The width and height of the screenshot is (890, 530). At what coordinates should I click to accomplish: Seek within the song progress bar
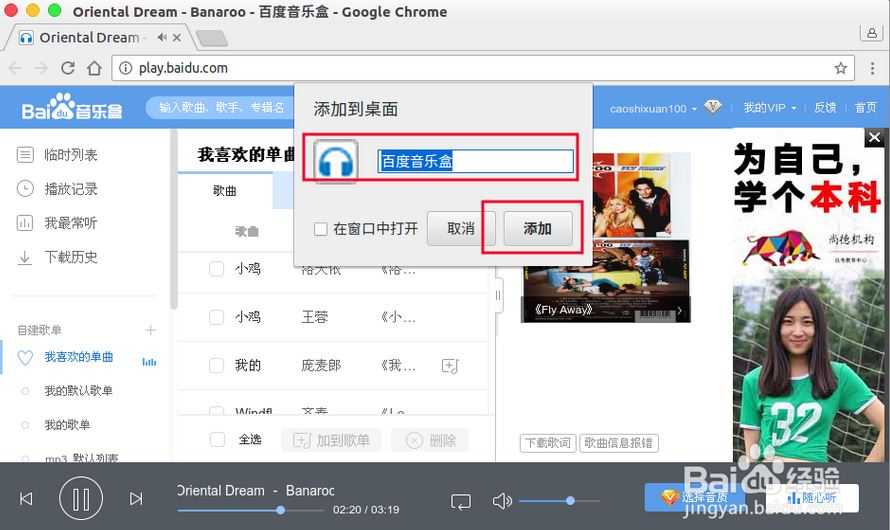tap(250, 510)
